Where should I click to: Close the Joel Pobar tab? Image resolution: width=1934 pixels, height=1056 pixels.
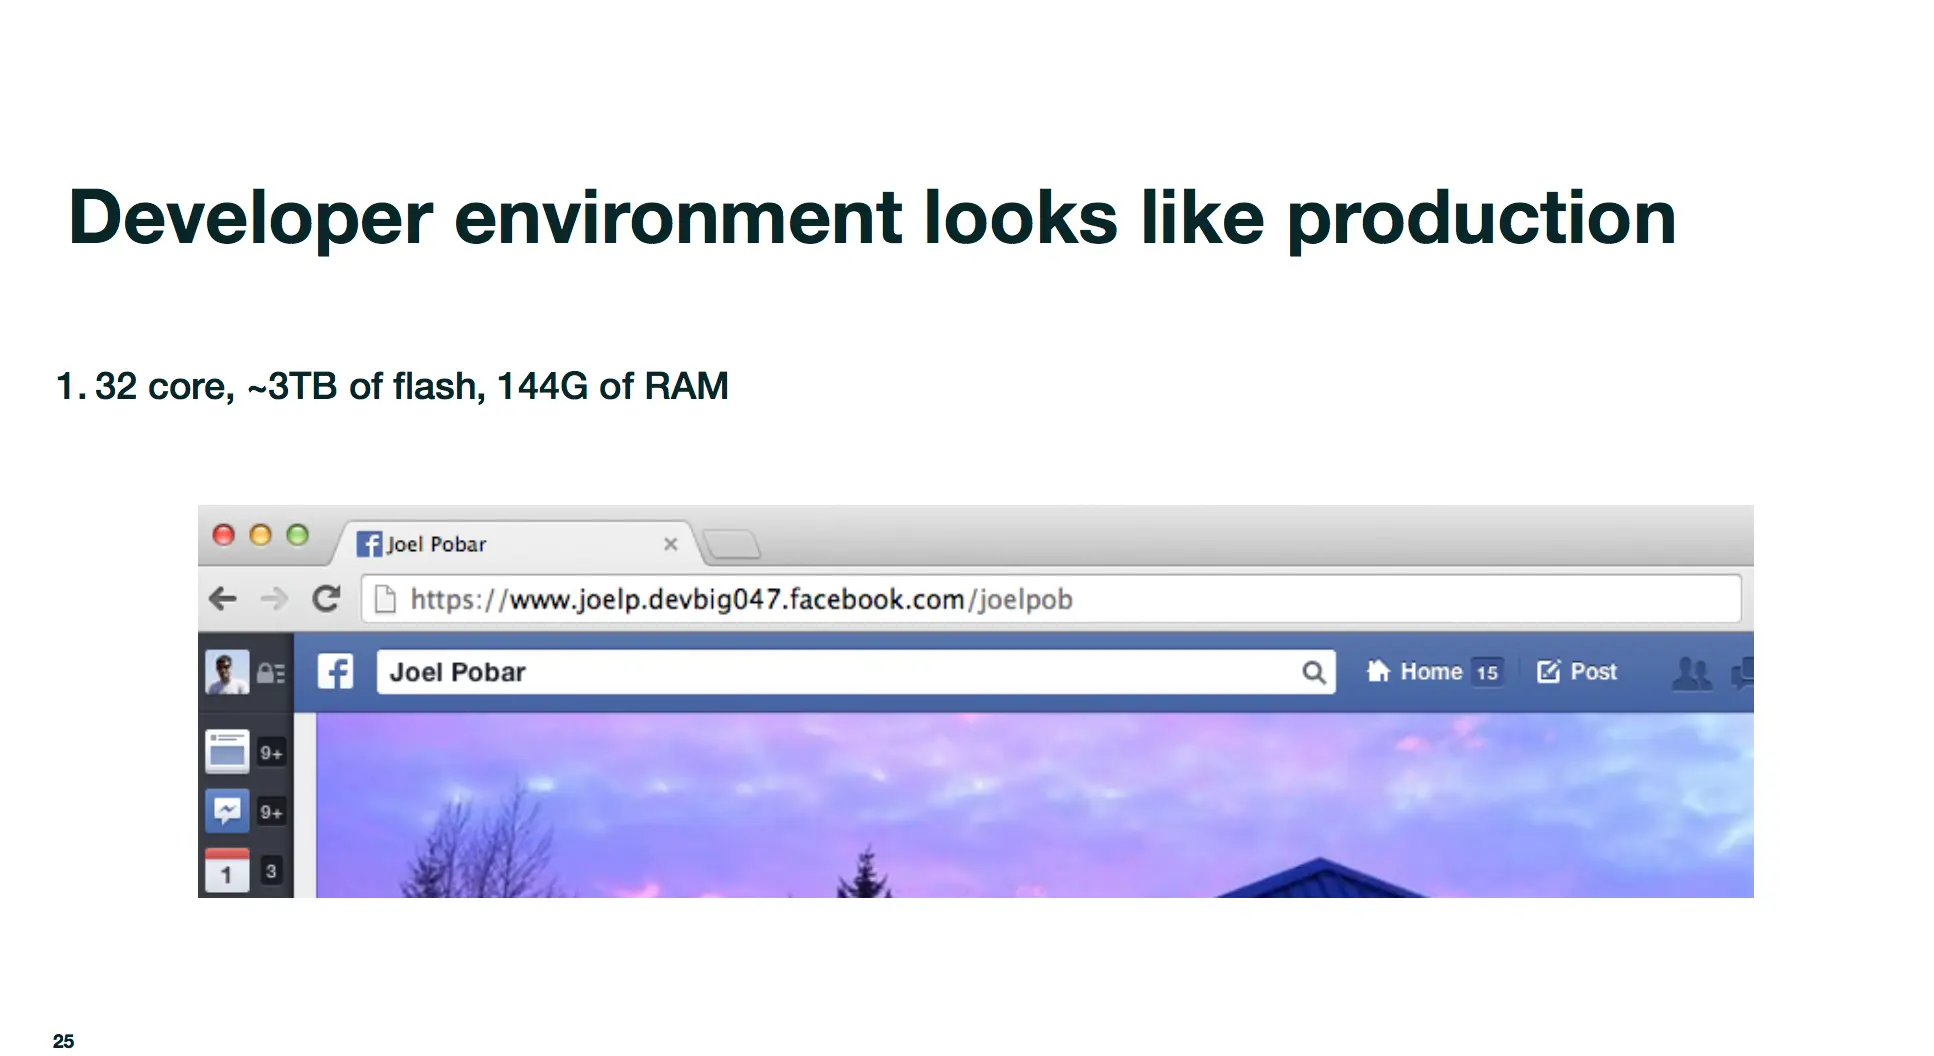671,544
